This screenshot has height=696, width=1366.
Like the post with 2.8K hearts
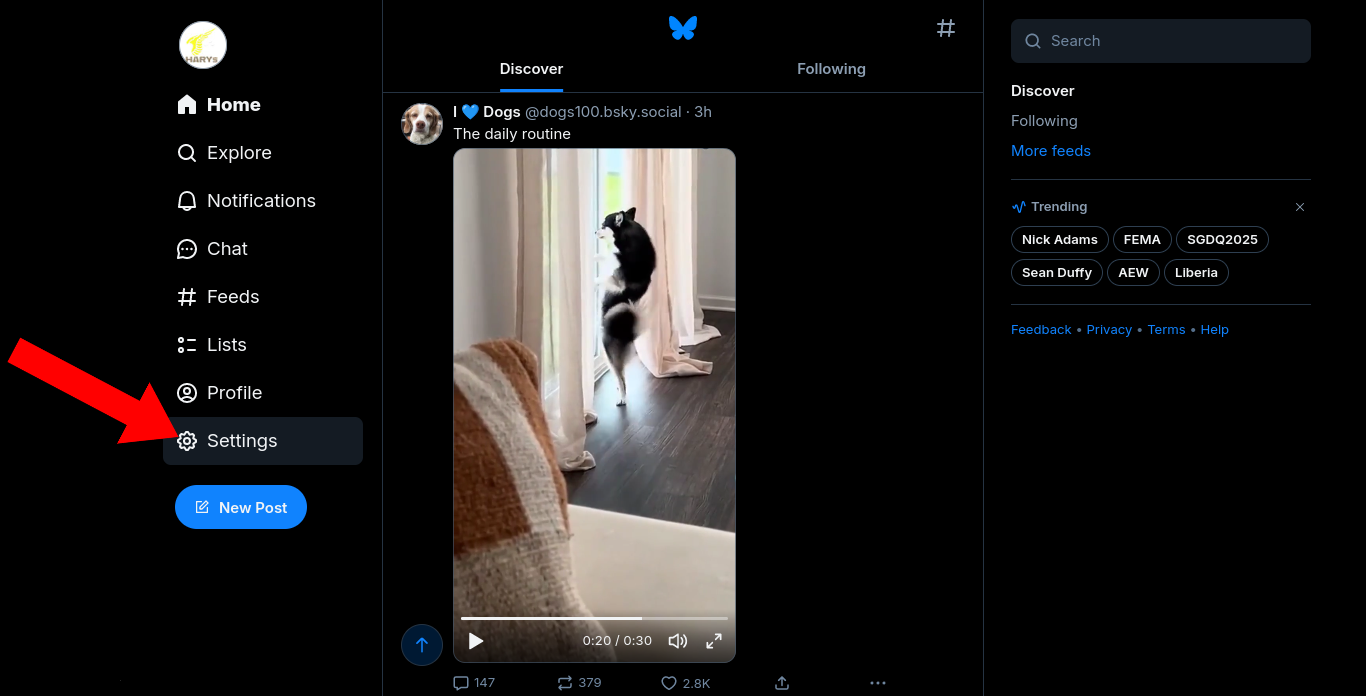pyautogui.click(x=686, y=683)
